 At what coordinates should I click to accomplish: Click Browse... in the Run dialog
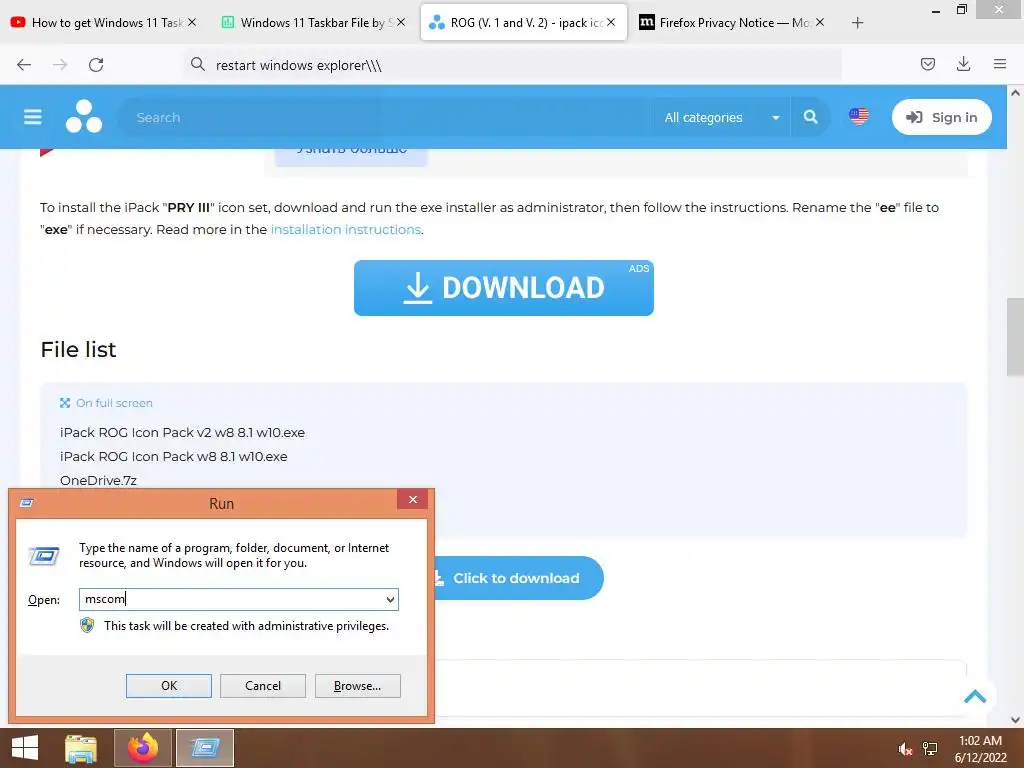point(357,686)
